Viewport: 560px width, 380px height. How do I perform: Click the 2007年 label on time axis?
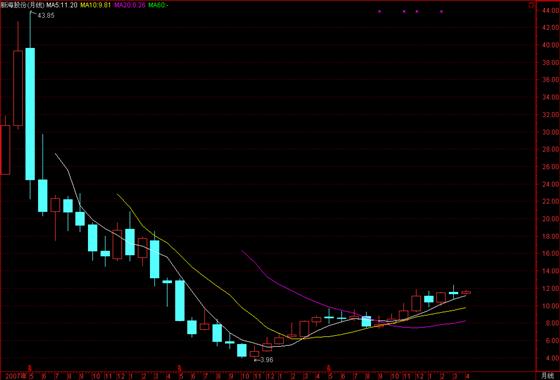tap(14, 376)
